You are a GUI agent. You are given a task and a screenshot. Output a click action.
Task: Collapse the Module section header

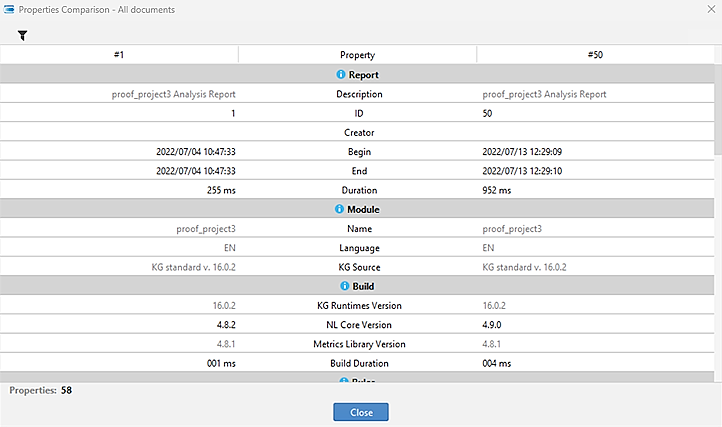pyautogui.click(x=362, y=209)
